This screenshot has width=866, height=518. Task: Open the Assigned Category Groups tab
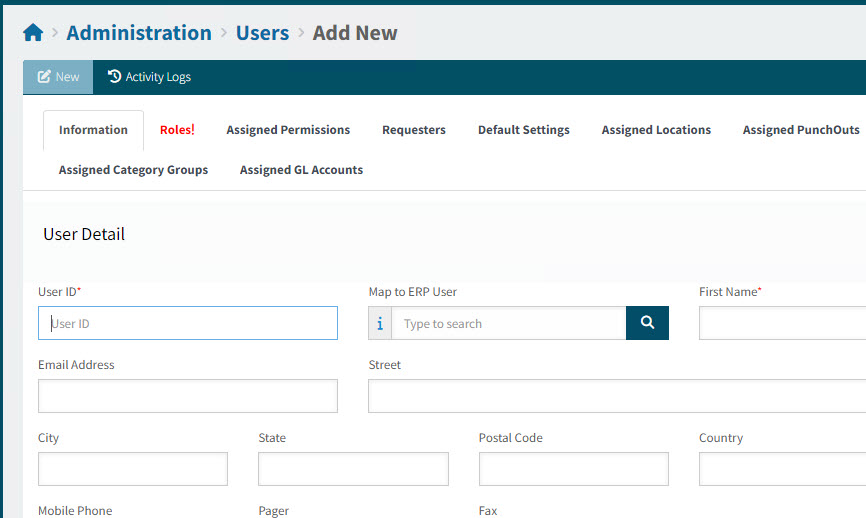(133, 170)
